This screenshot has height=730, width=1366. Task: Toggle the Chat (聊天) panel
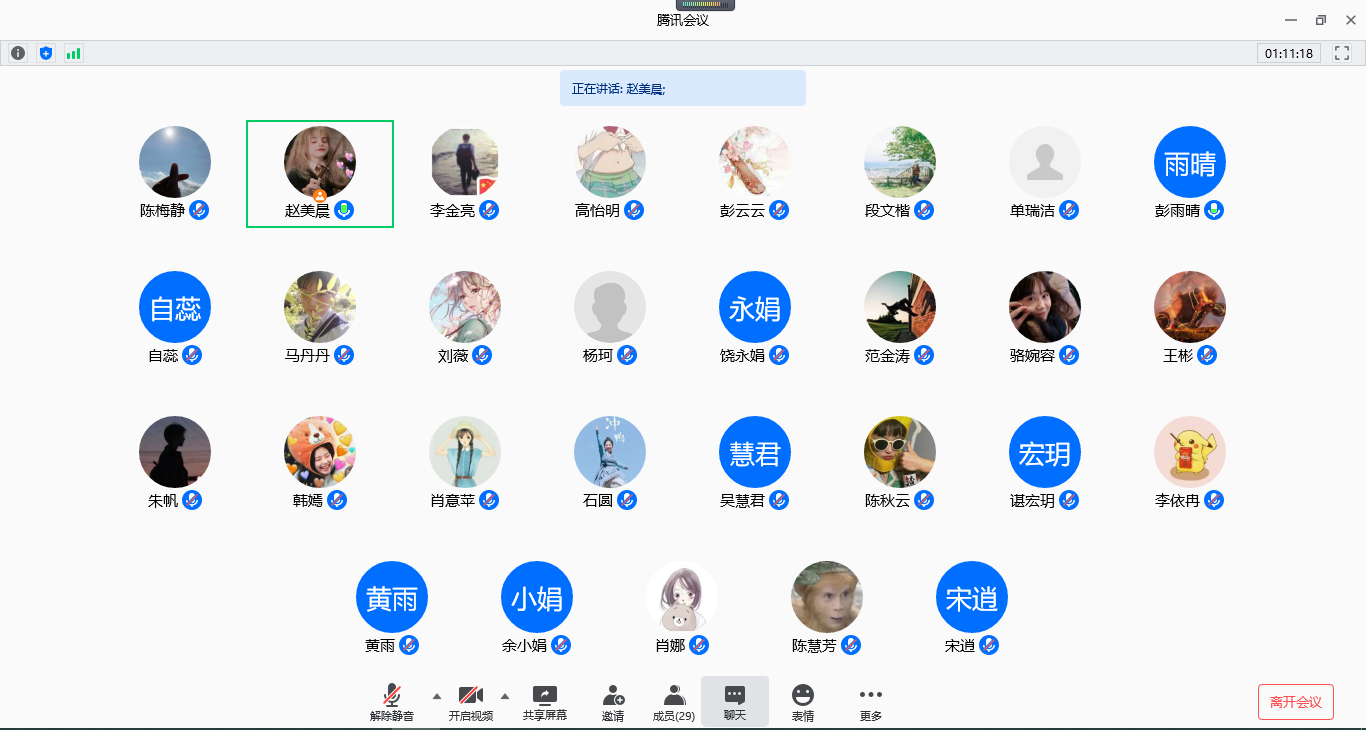tap(735, 702)
